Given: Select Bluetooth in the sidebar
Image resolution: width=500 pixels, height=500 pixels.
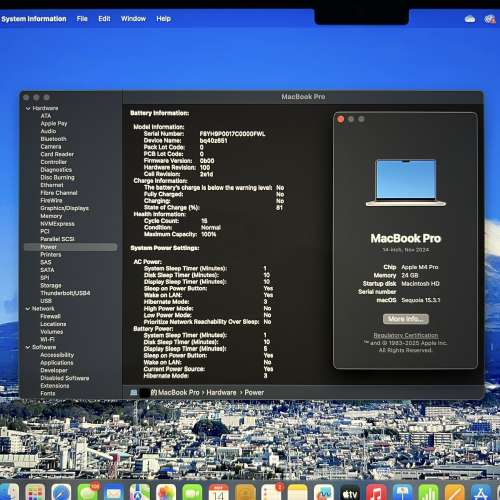Looking at the screenshot, I should tap(53, 139).
